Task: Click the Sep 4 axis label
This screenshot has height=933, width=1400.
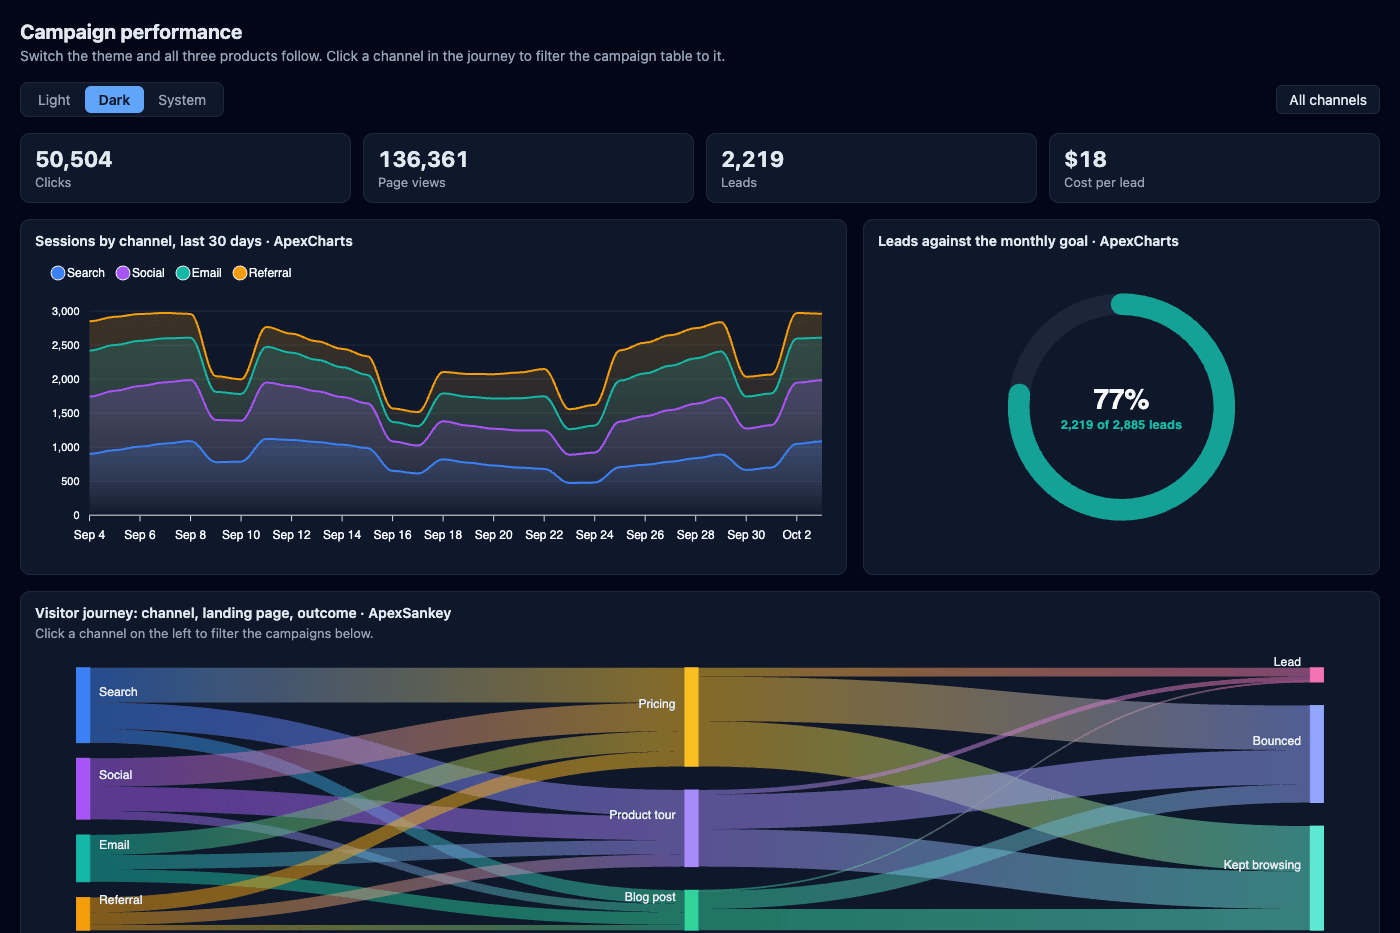Action: tap(89, 535)
